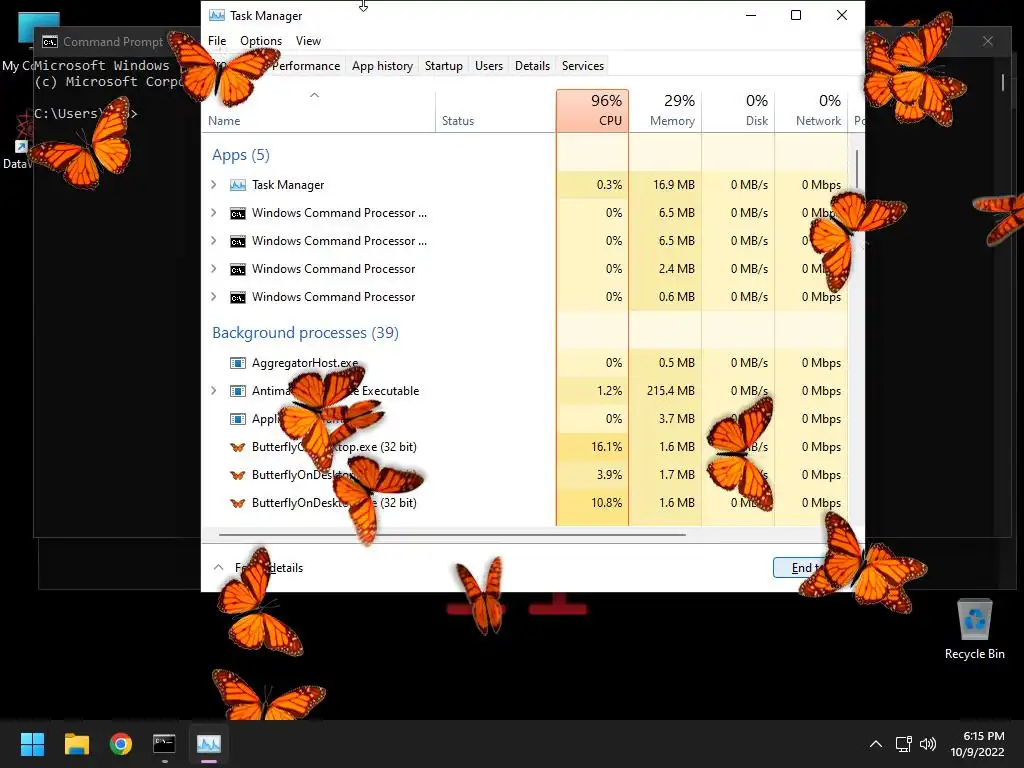
Task: Click the Task Manager app icon in Apps list
Action: pos(238,185)
